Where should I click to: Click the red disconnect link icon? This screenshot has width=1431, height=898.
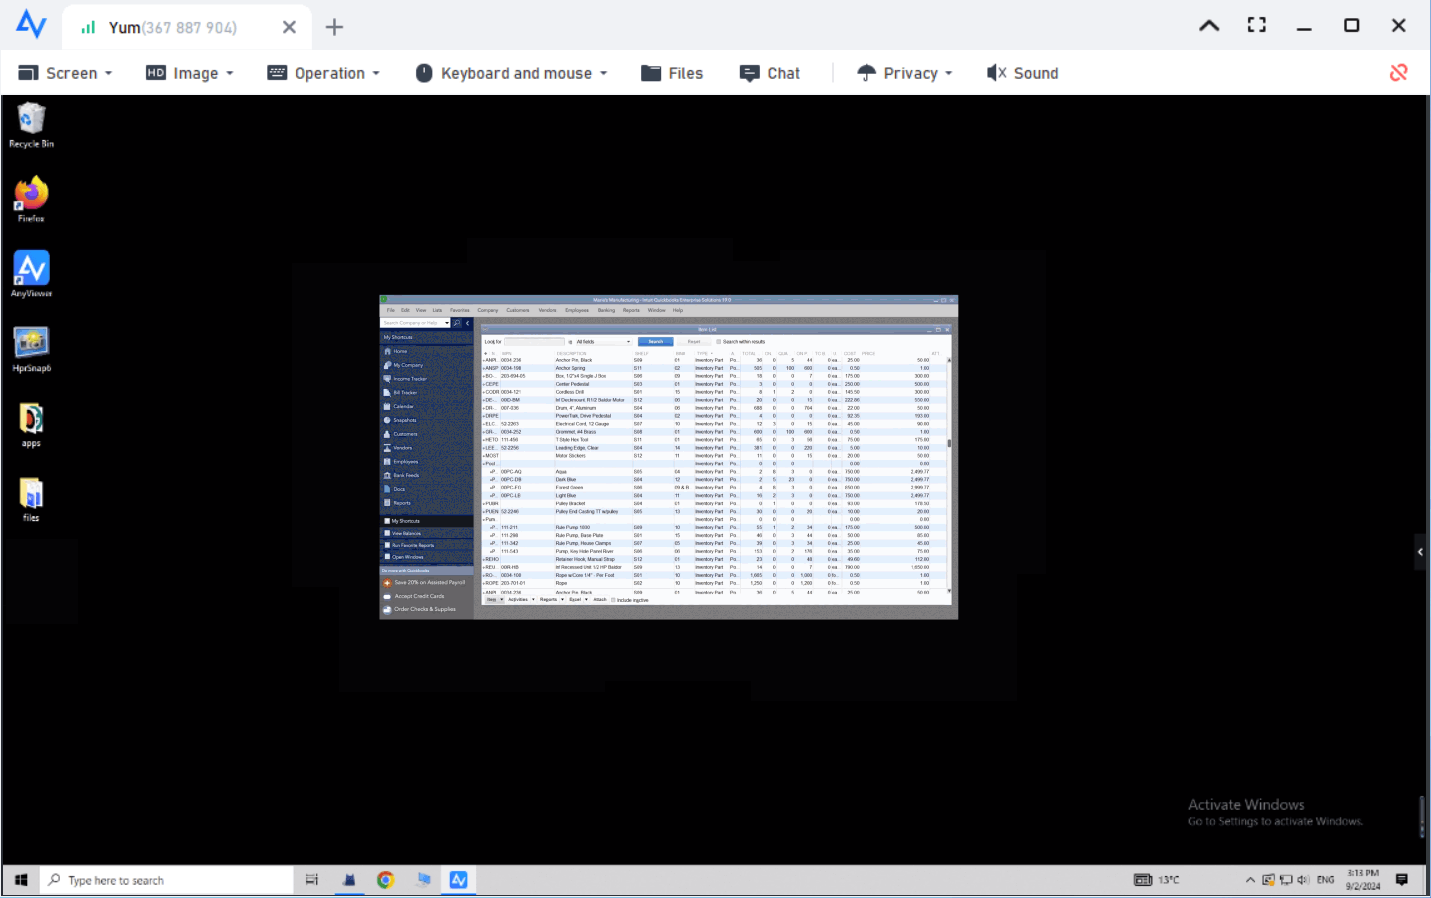click(1398, 72)
